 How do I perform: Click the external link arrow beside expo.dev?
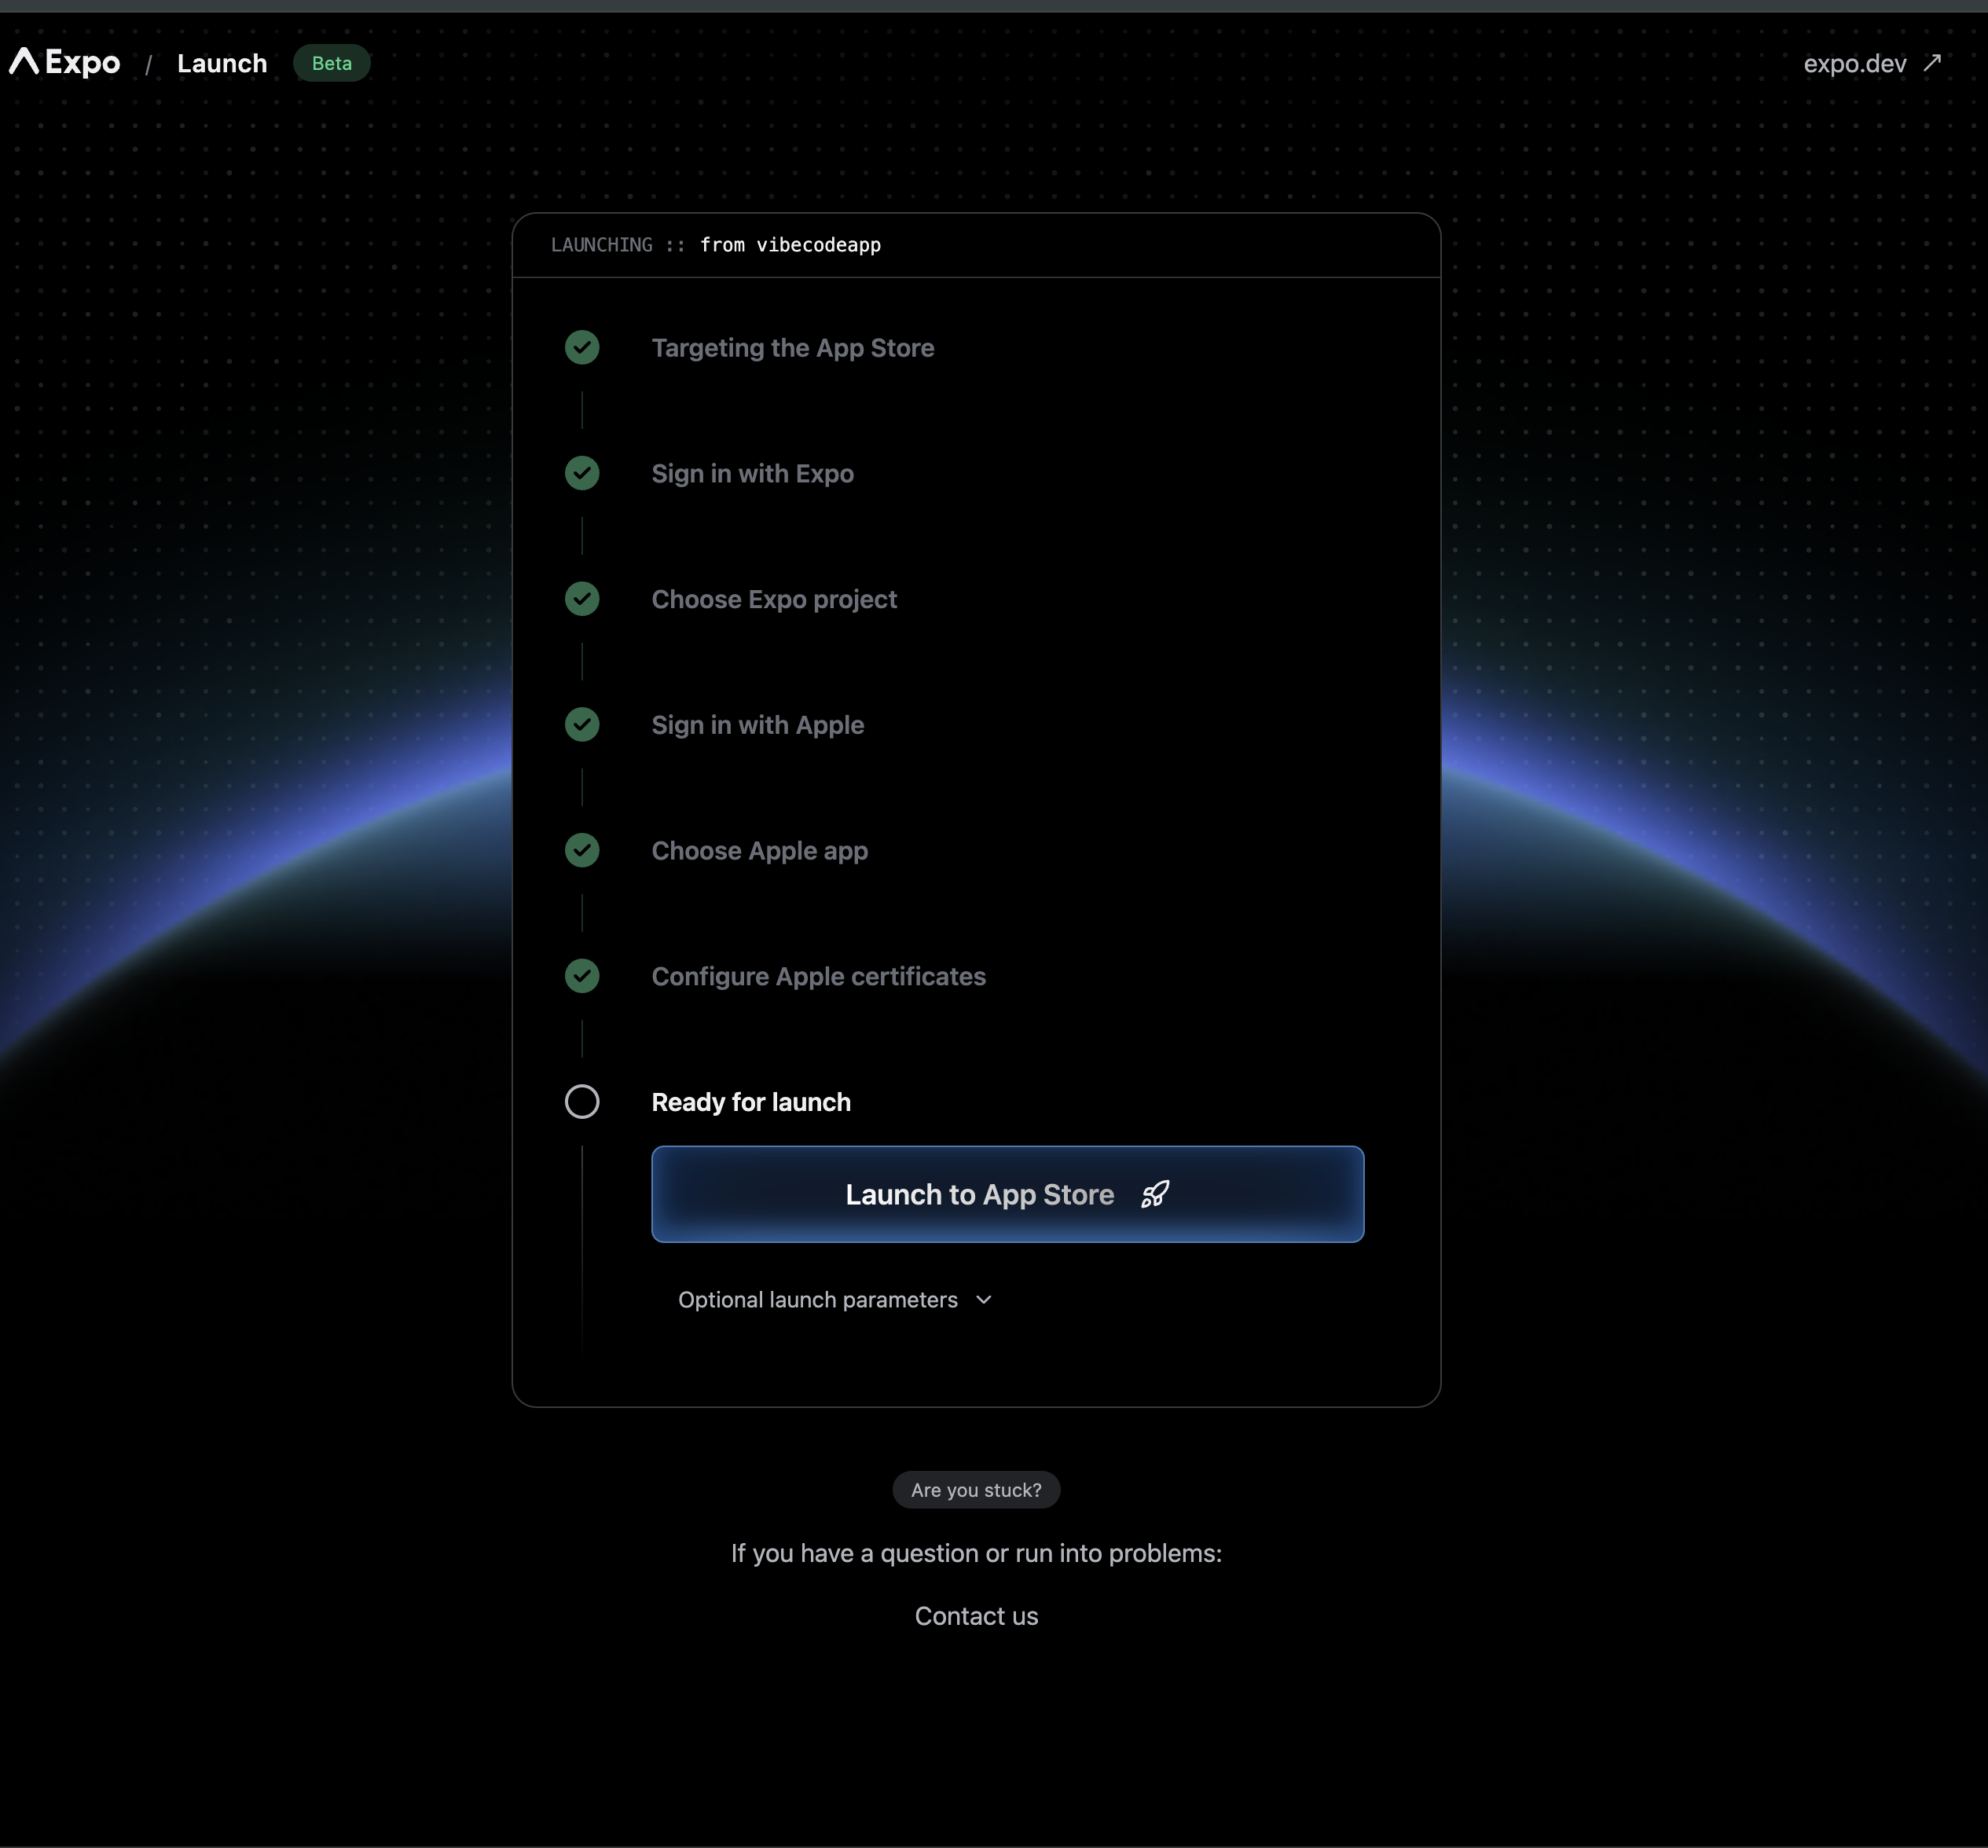coord(1933,62)
